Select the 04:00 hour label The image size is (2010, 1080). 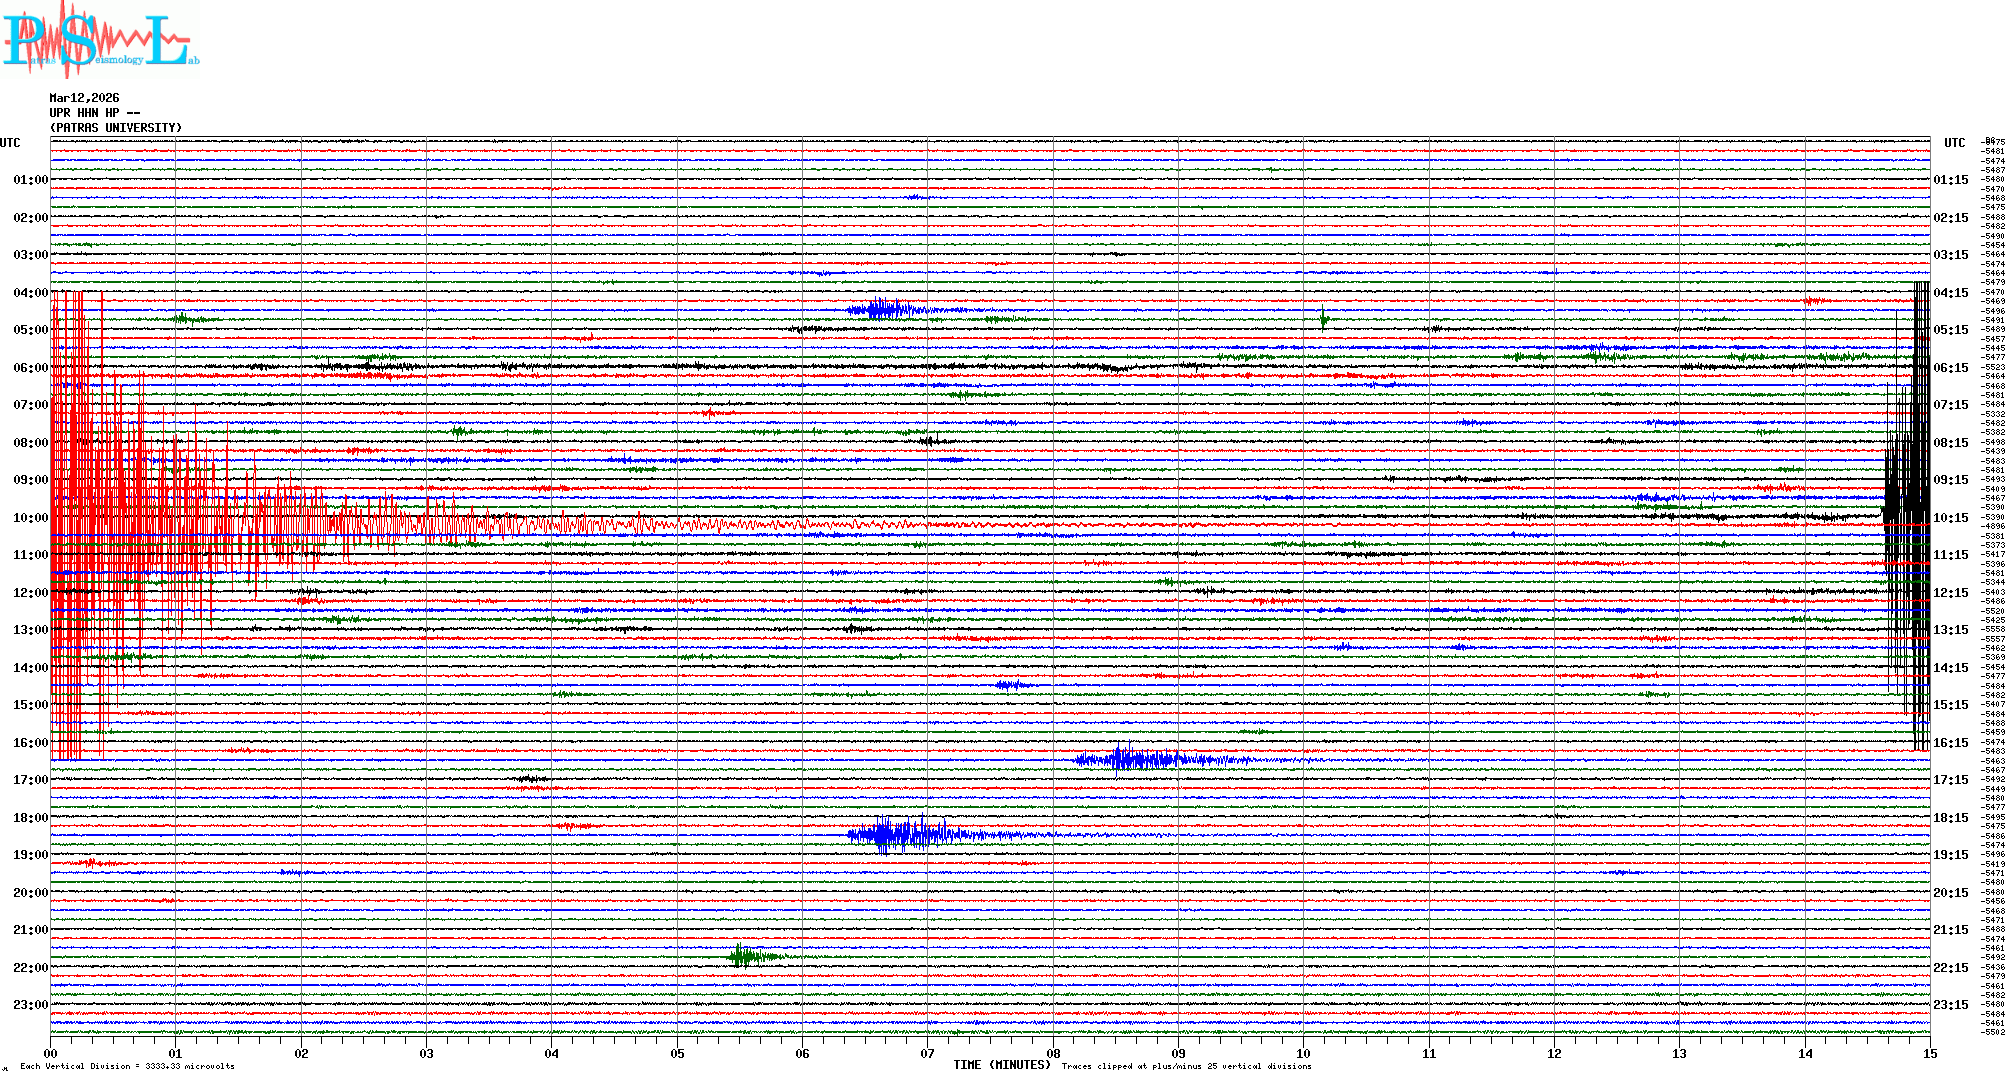[x=30, y=293]
